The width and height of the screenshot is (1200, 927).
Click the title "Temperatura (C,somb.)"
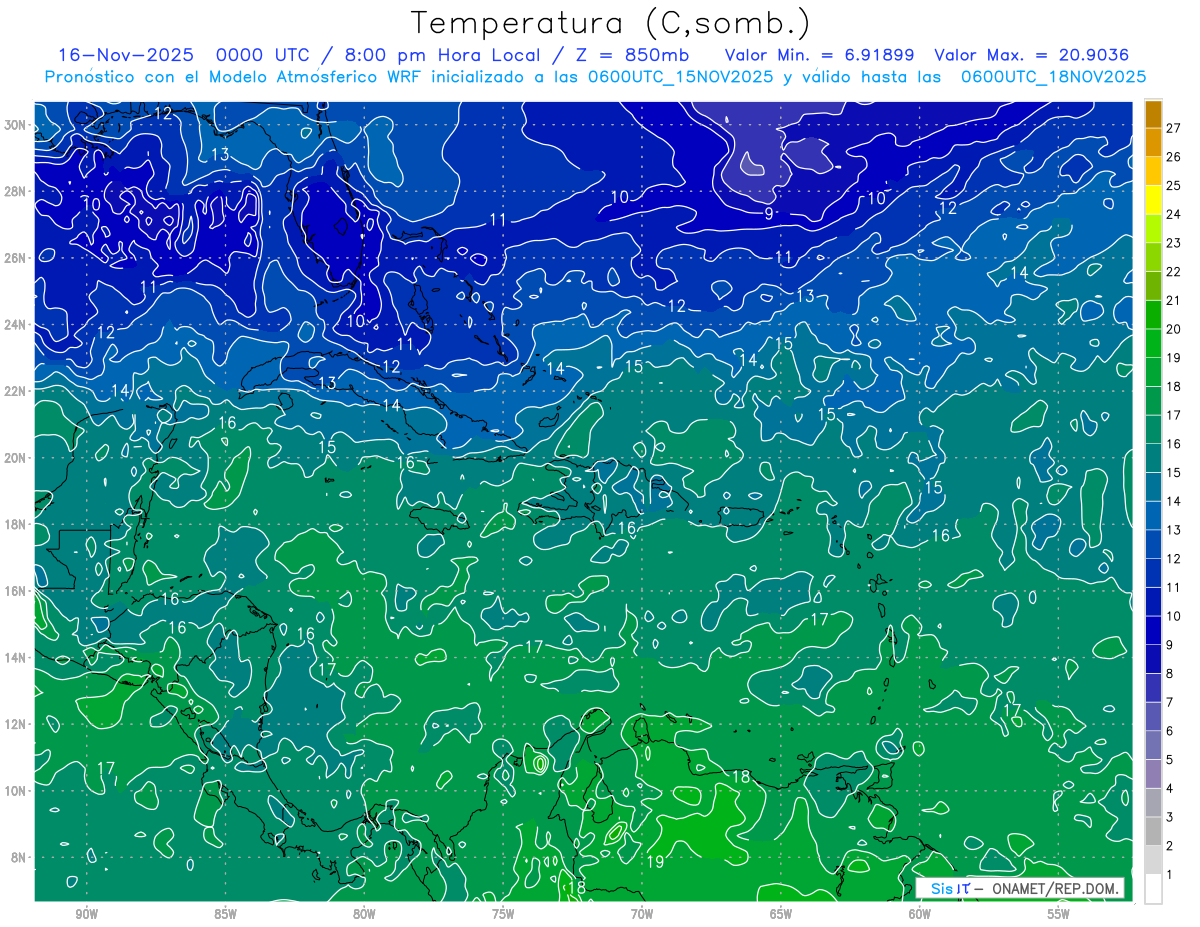click(611, 23)
